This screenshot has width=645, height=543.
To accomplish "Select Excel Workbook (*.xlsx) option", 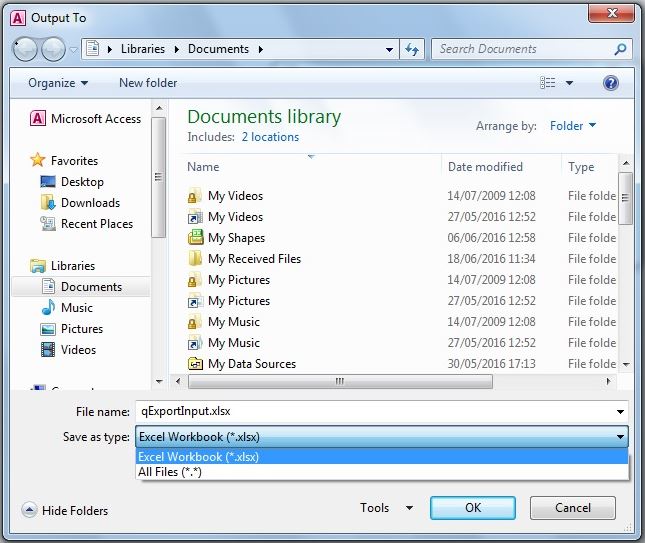I will tap(198, 457).
